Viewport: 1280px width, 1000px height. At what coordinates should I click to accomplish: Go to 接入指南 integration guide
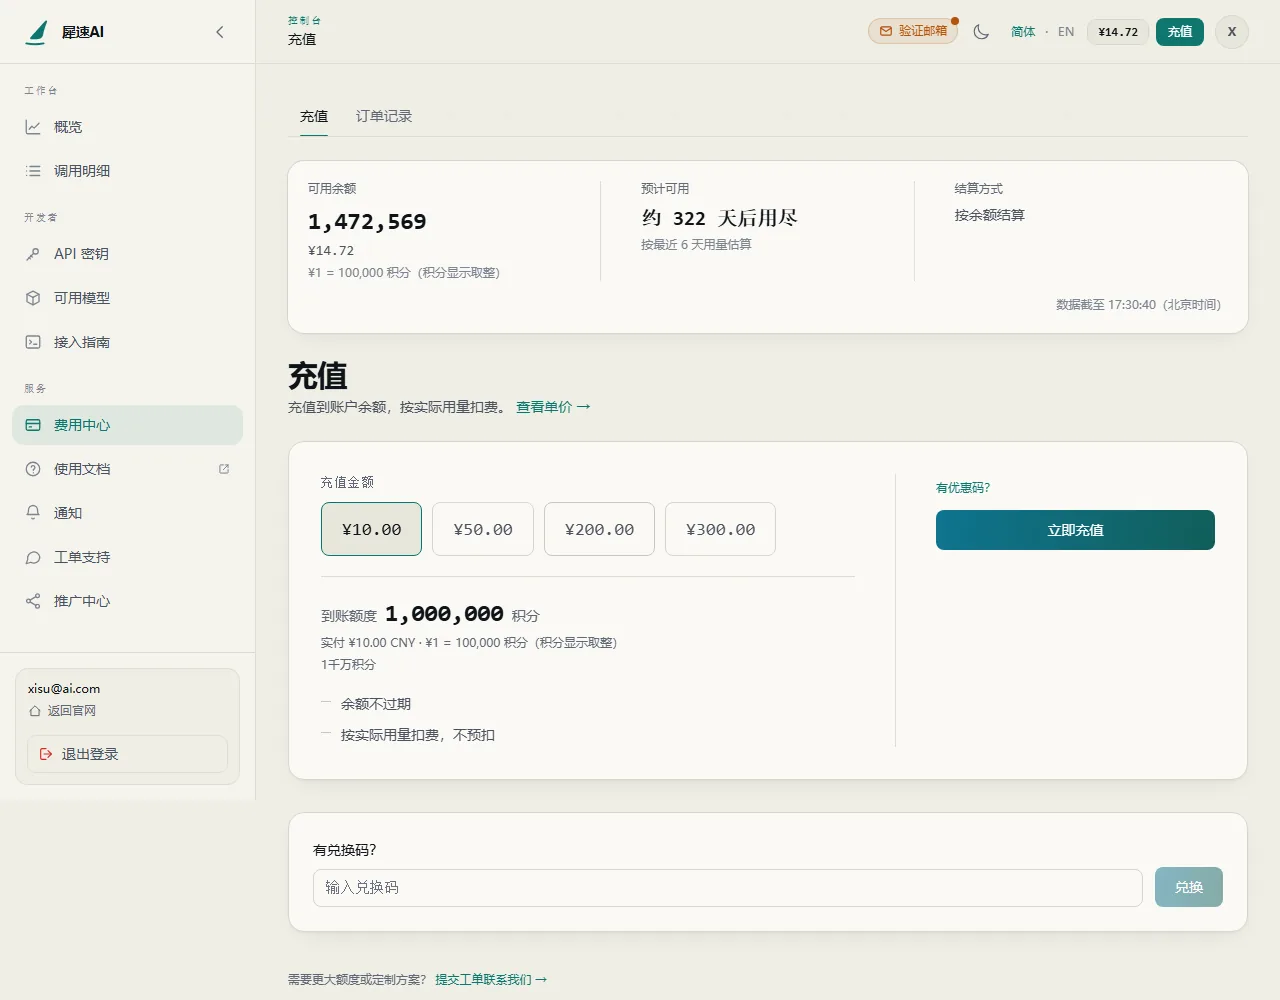click(x=127, y=342)
